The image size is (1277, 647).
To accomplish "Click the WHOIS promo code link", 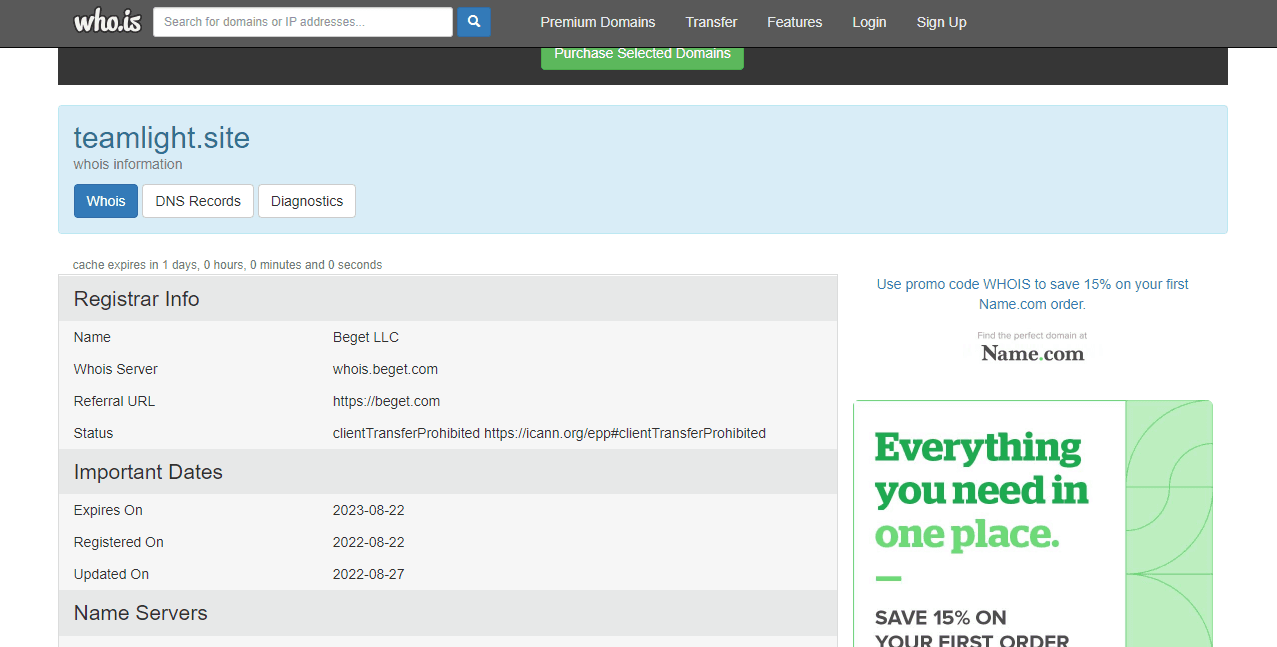I will coord(1032,294).
